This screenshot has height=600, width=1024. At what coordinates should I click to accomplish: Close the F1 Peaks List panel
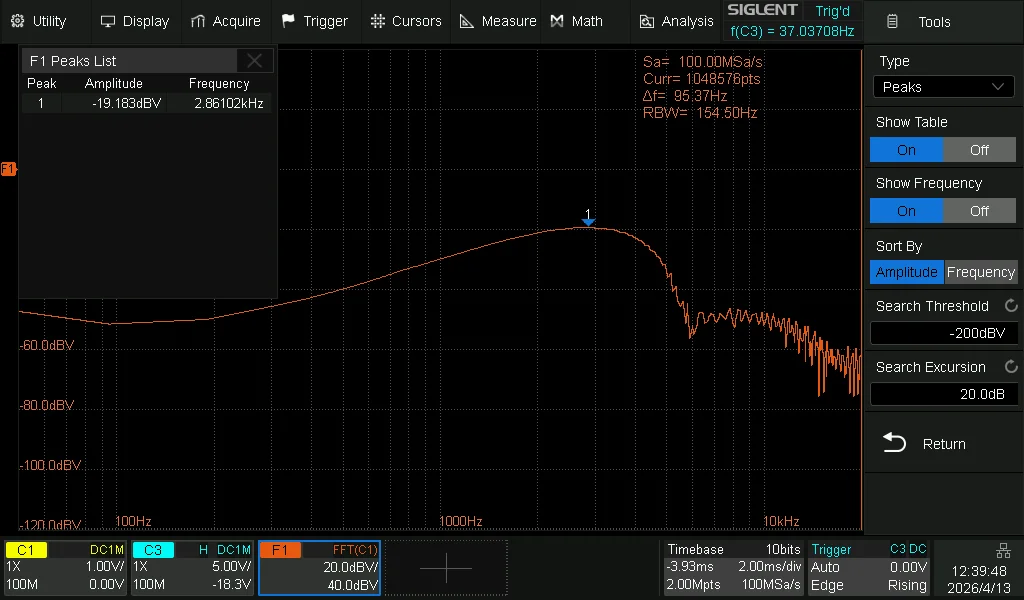coord(255,61)
